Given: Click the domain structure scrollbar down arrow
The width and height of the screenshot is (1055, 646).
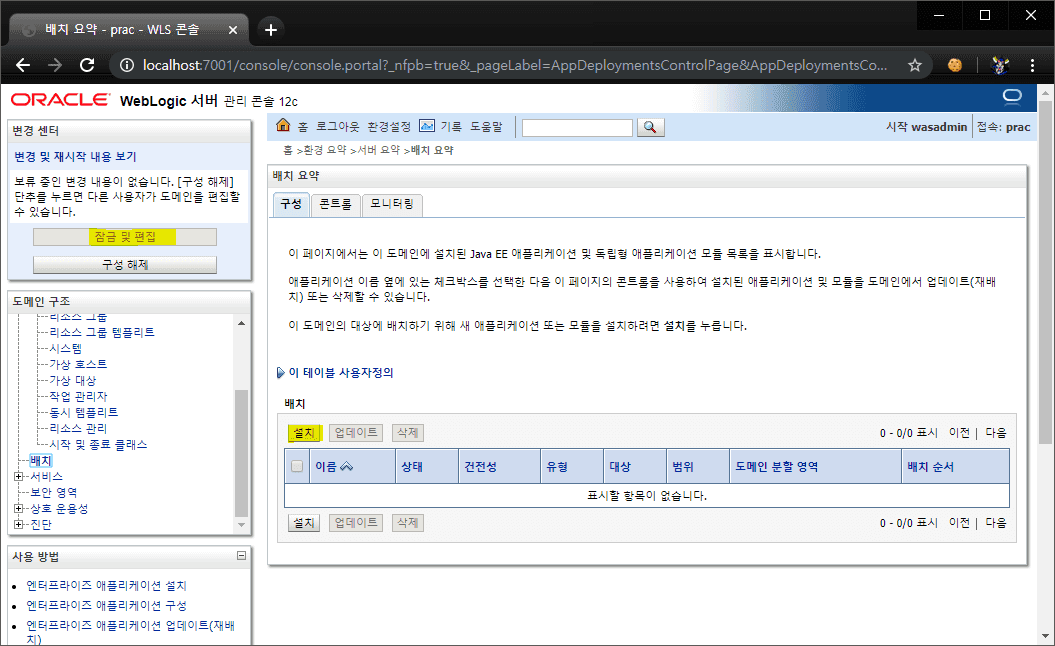Looking at the screenshot, I should point(242,525).
